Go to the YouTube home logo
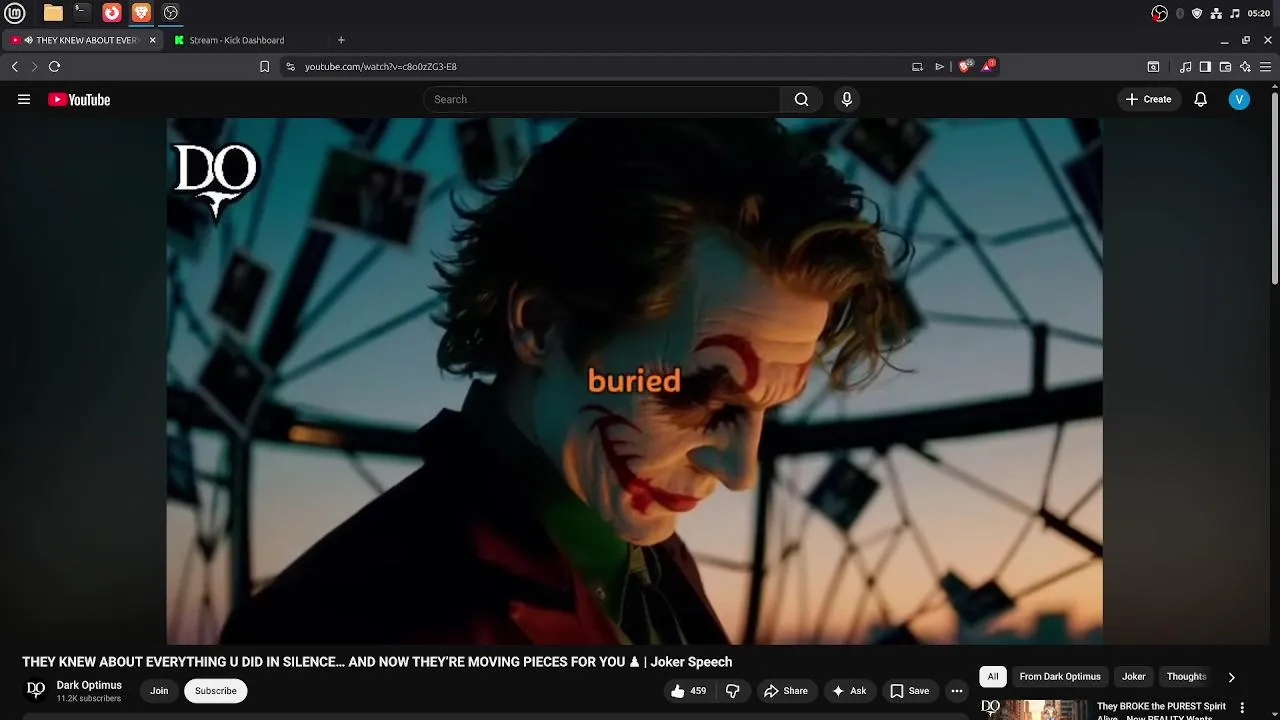The image size is (1280, 720). tap(79, 99)
